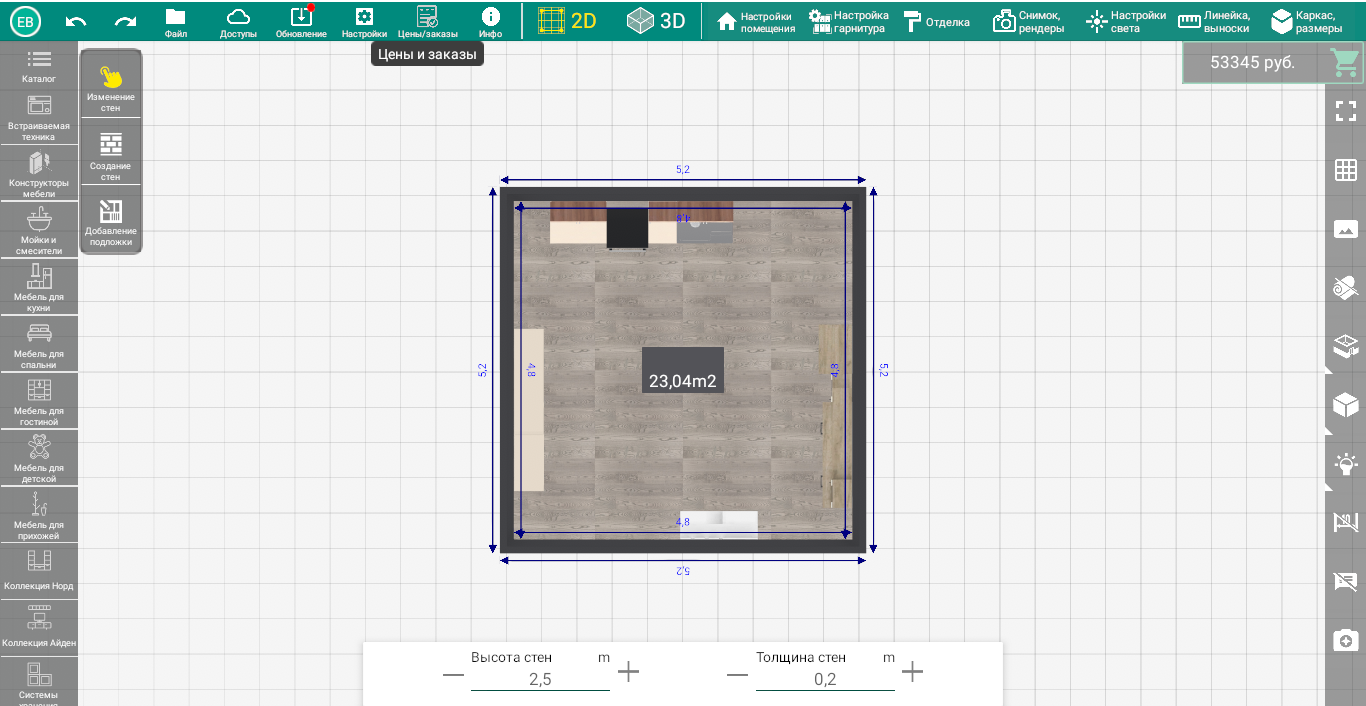Open Мебель для гостиной category
Screen dimensions: 1366x706
(39, 402)
